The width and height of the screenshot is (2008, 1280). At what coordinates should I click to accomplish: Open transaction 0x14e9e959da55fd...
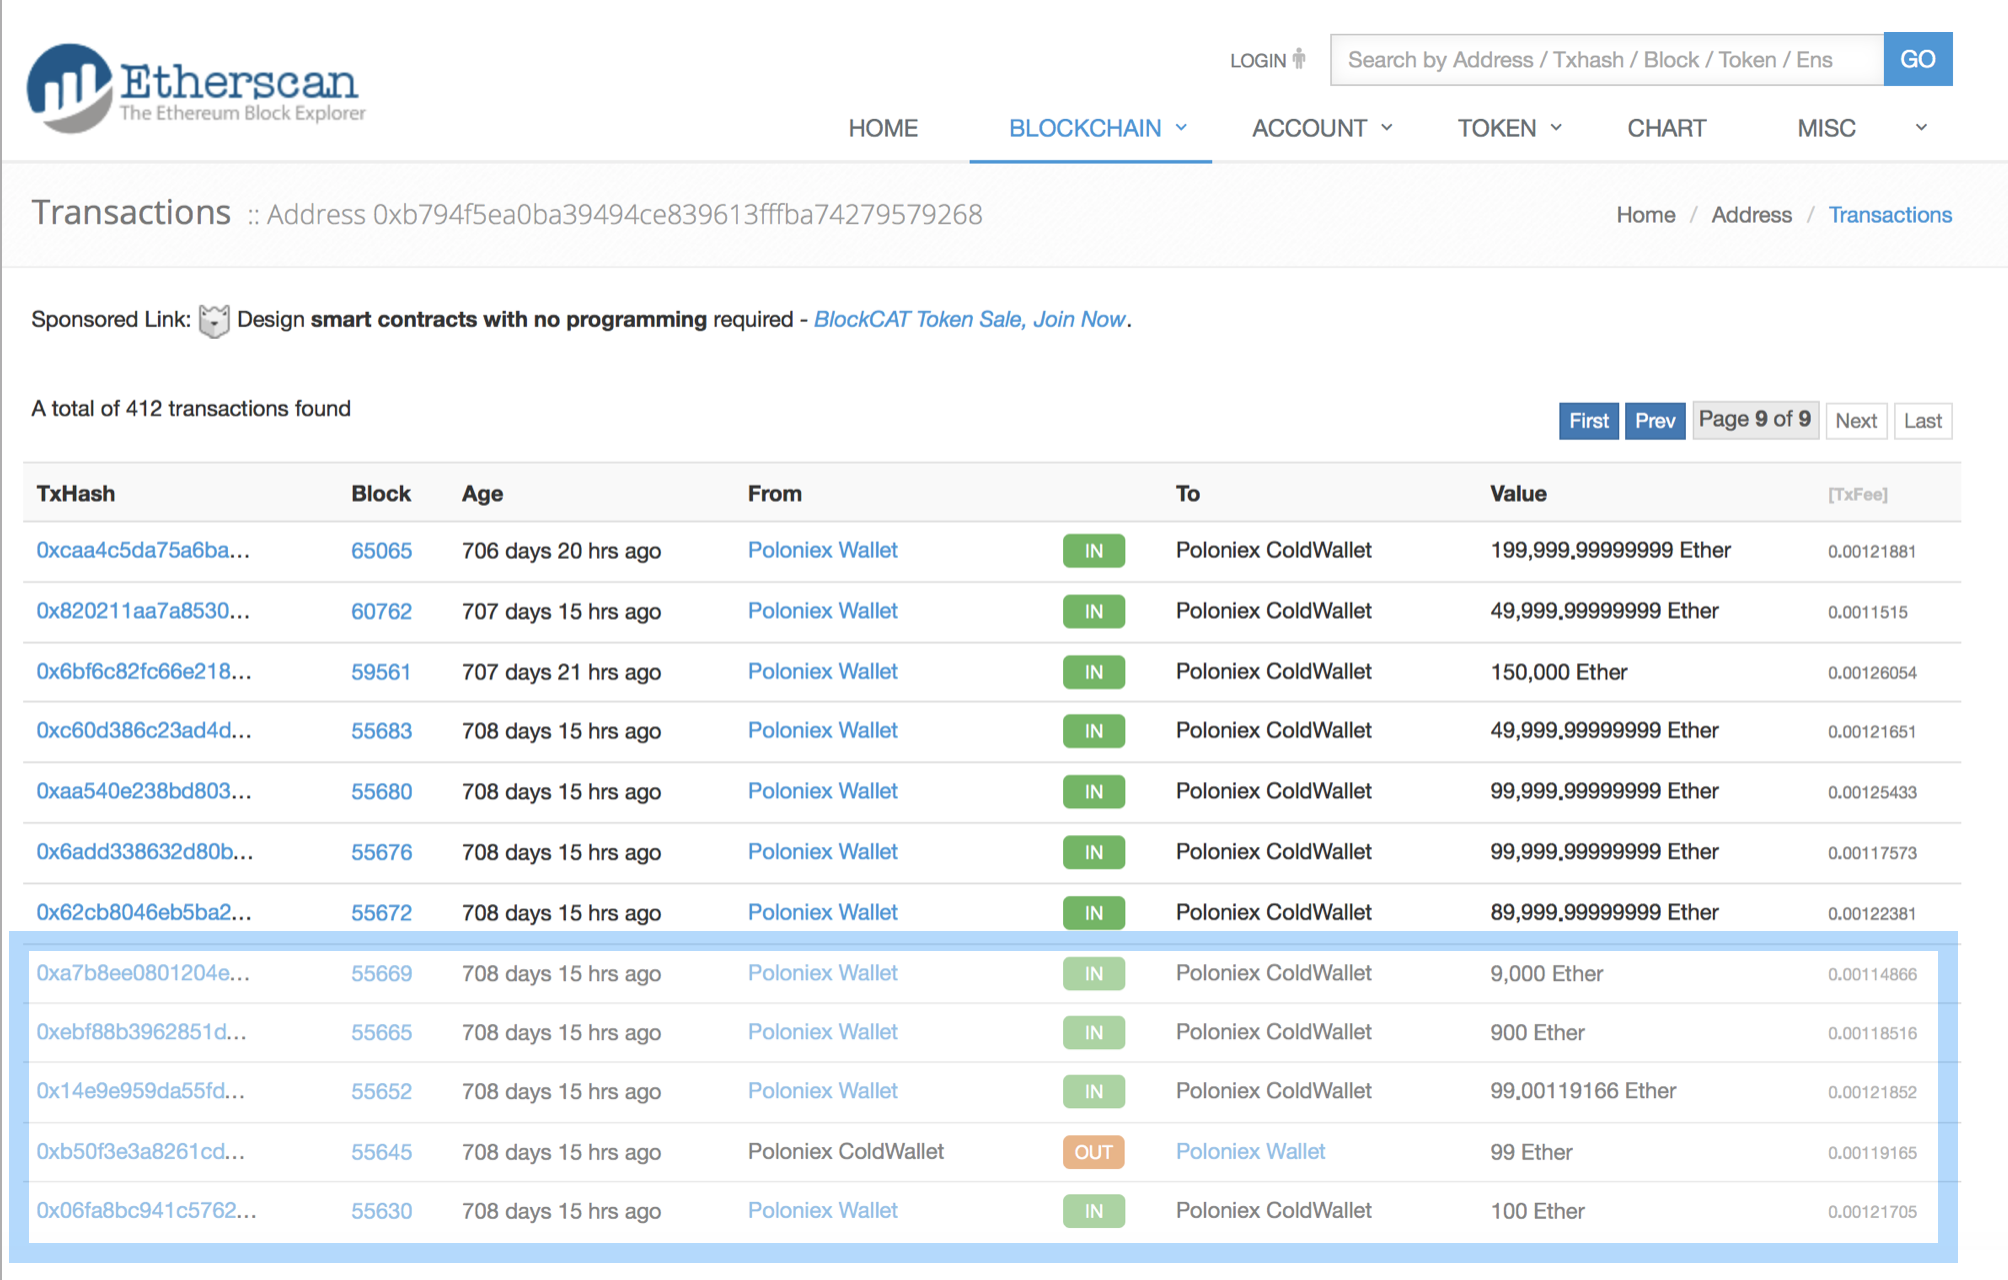pos(140,1091)
